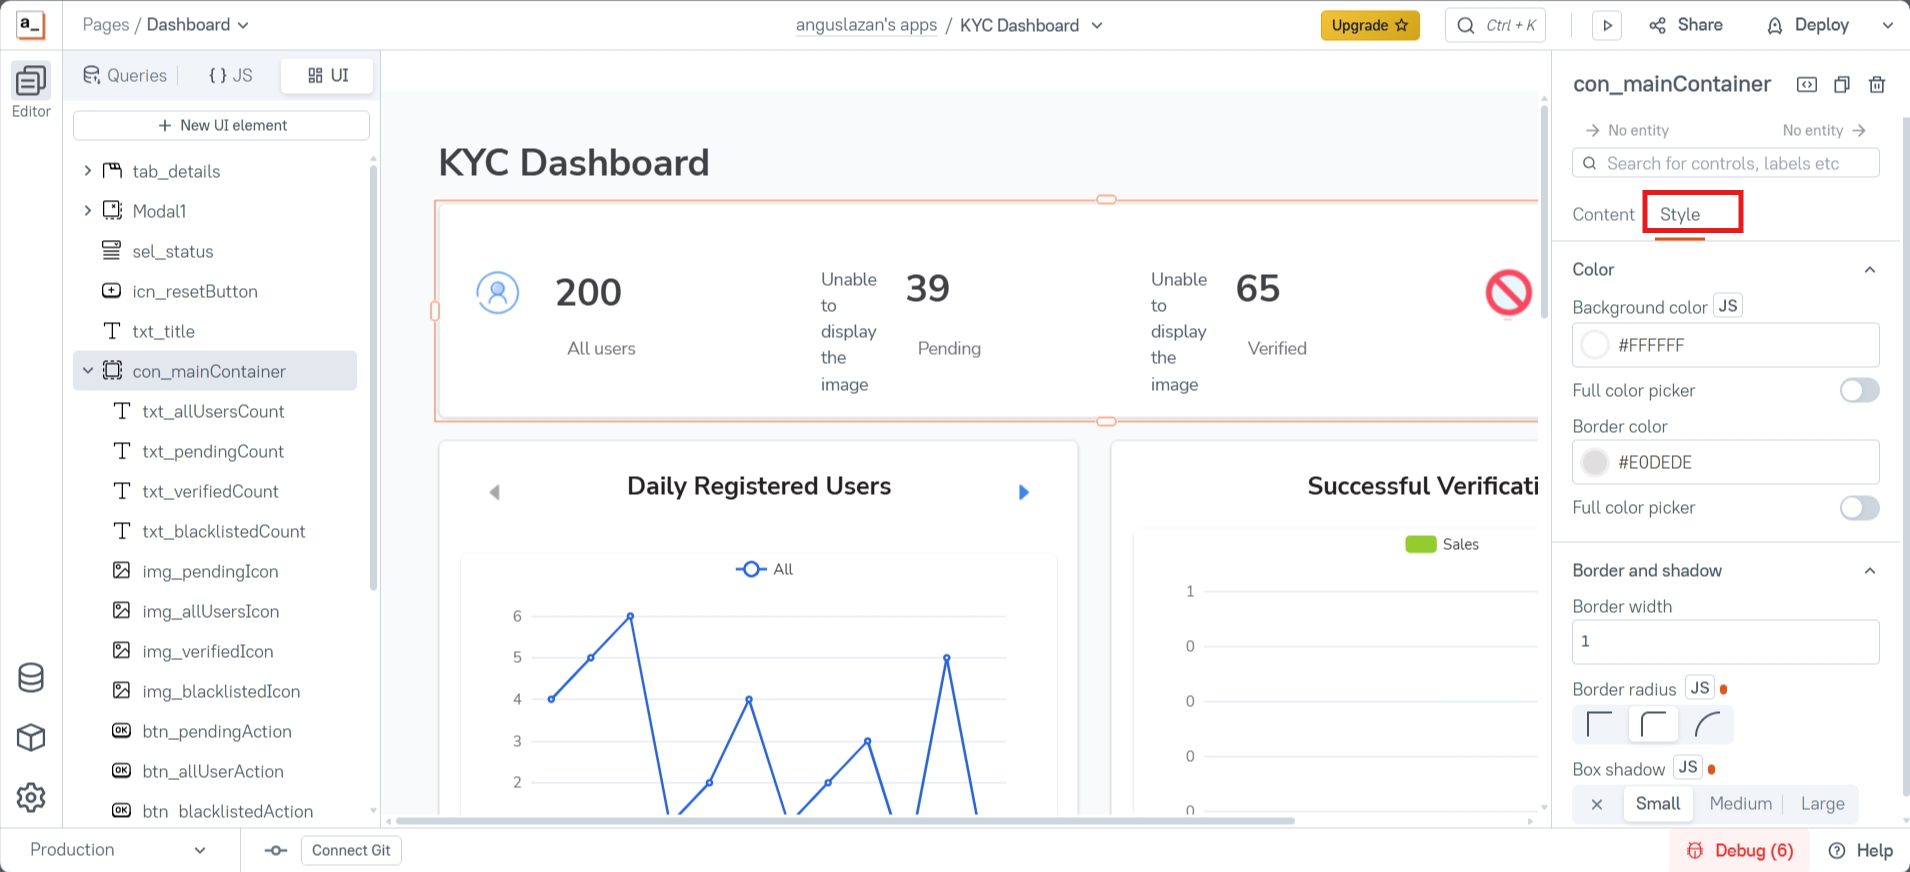This screenshot has width=1910, height=872.
Task: Toggle JS for Box shadow
Action: tap(1688, 768)
